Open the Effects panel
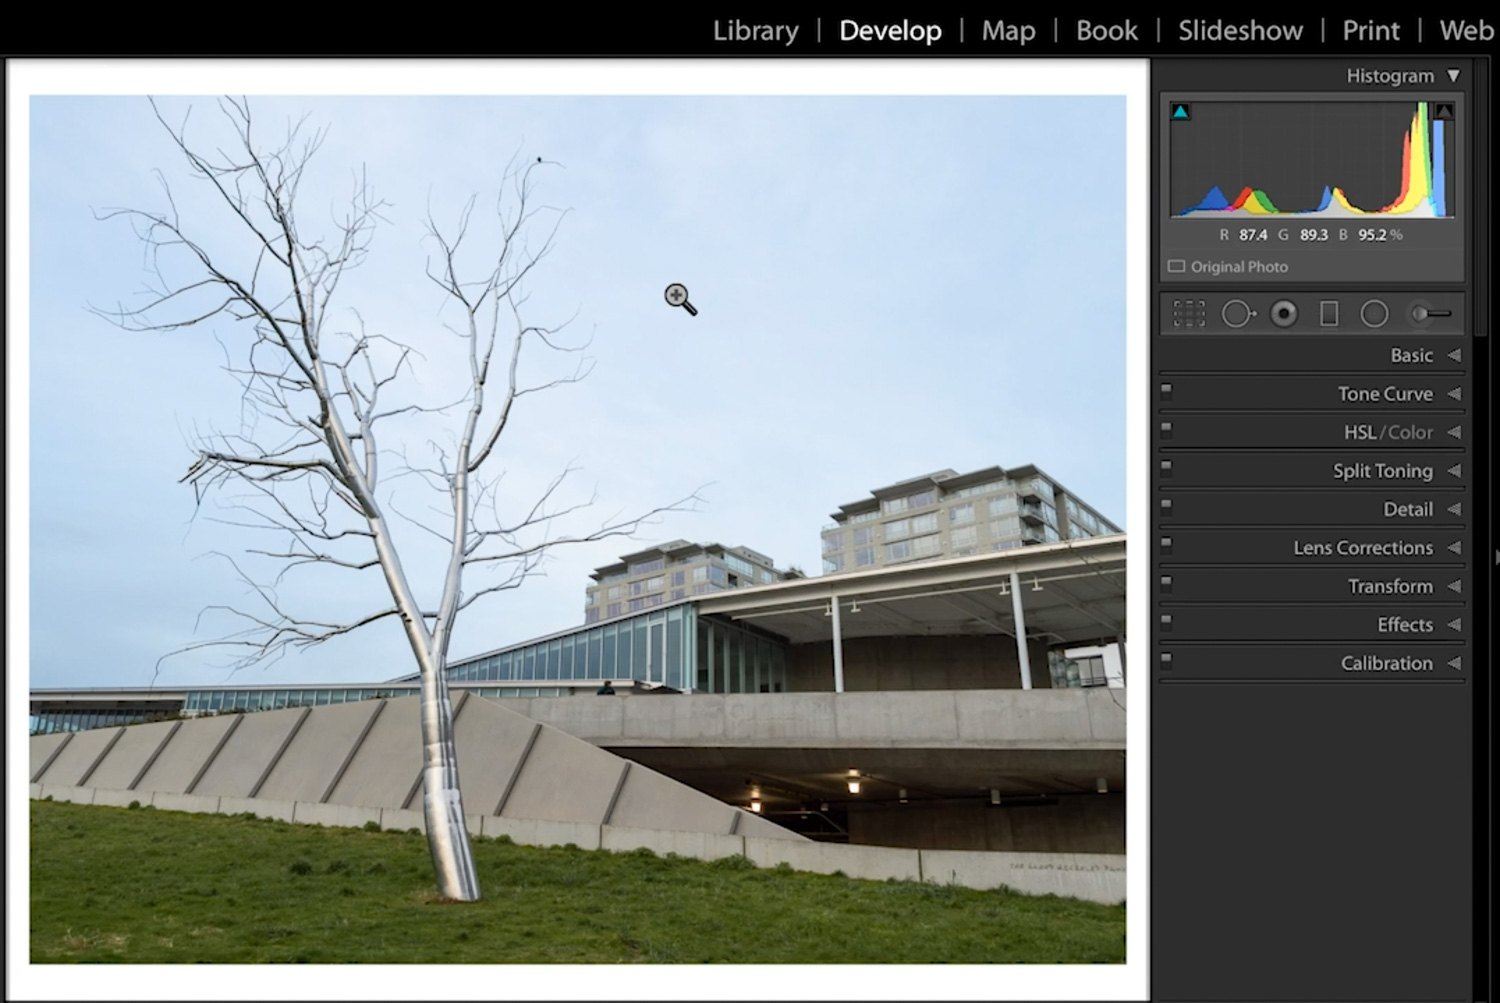Image resolution: width=1500 pixels, height=1003 pixels. [1404, 624]
